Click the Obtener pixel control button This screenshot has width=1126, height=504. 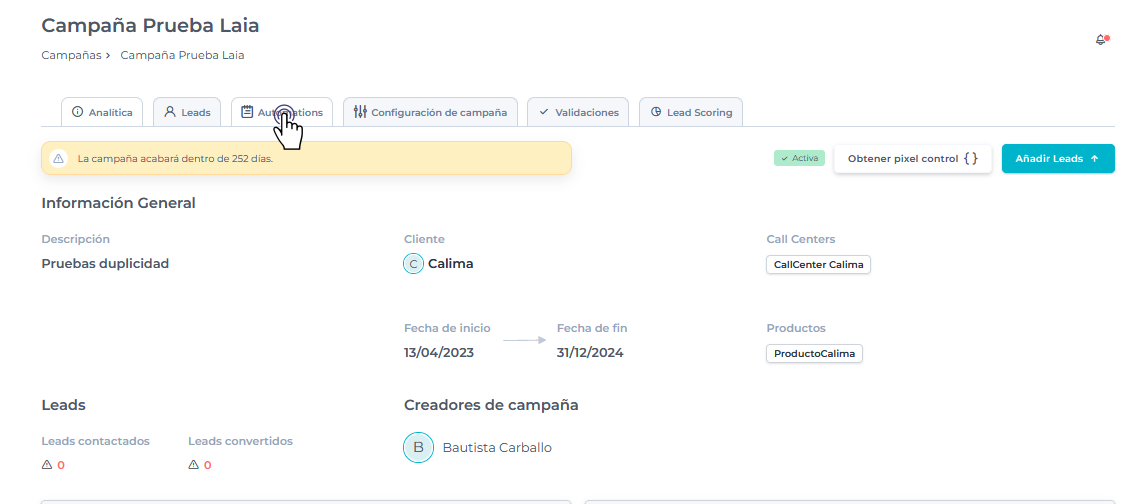click(x=912, y=158)
